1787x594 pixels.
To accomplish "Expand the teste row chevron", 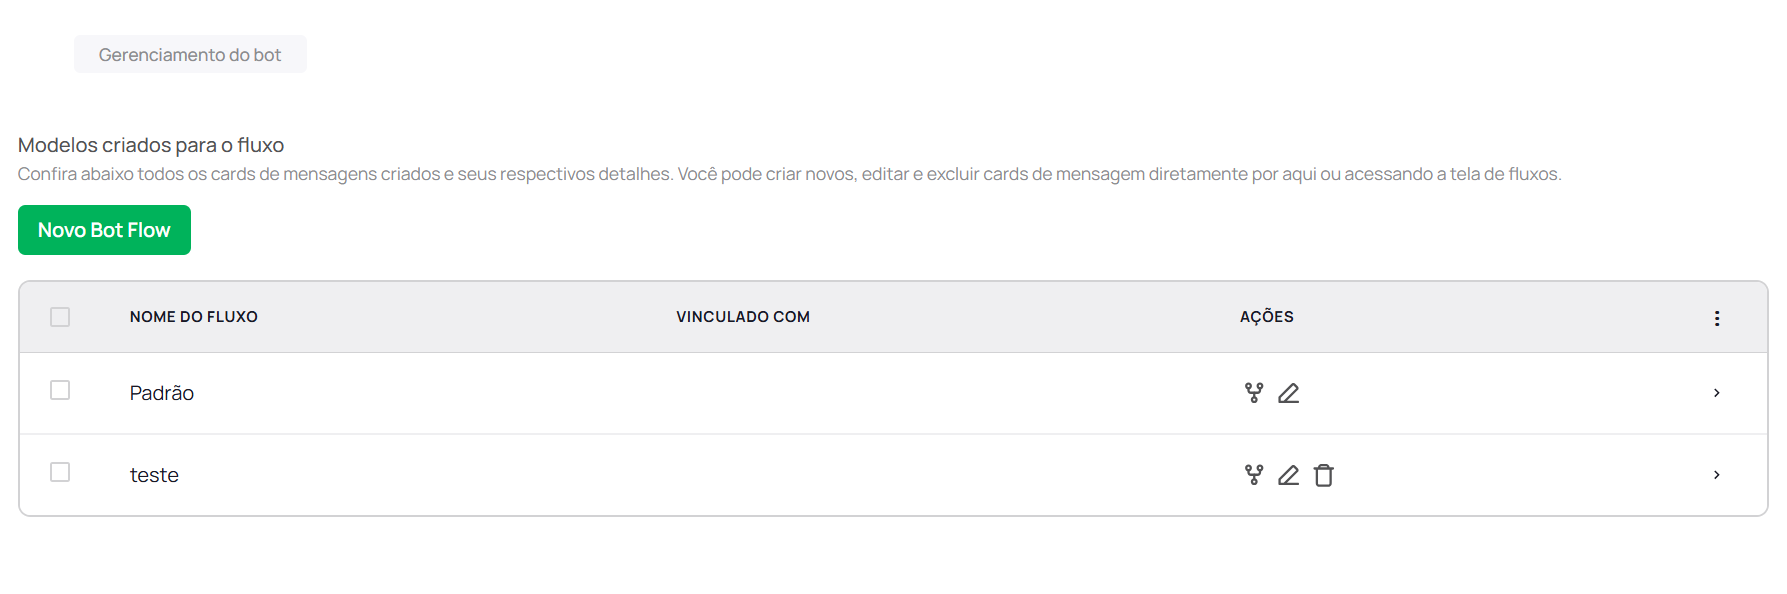I will (1717, 475).
